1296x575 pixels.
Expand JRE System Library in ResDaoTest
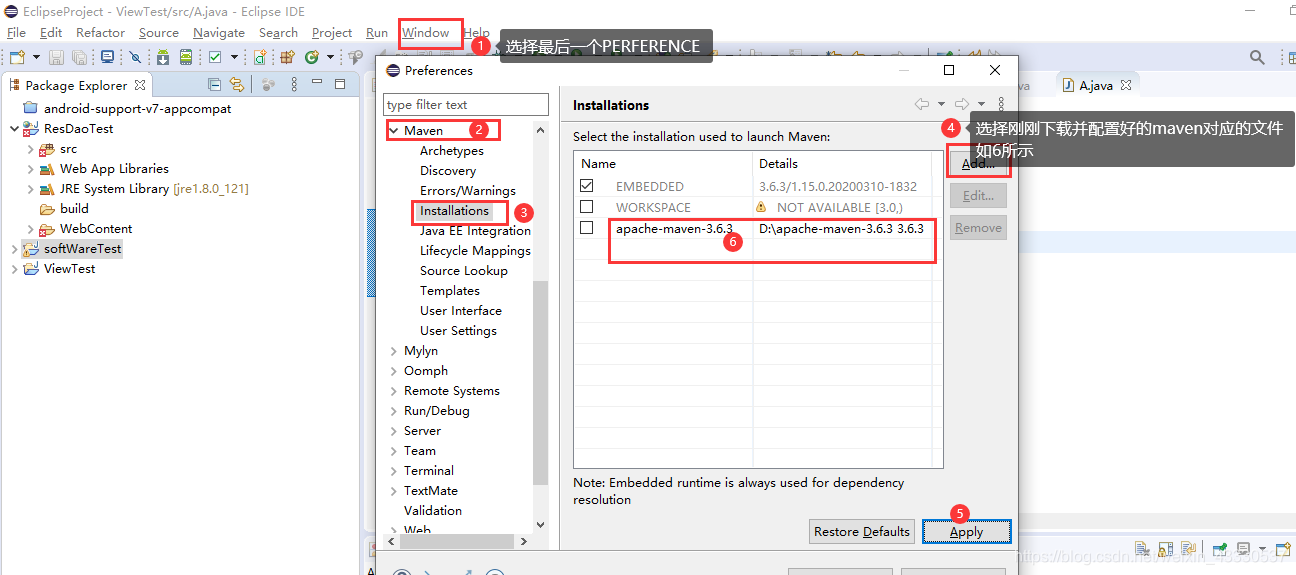pos(31,189)
